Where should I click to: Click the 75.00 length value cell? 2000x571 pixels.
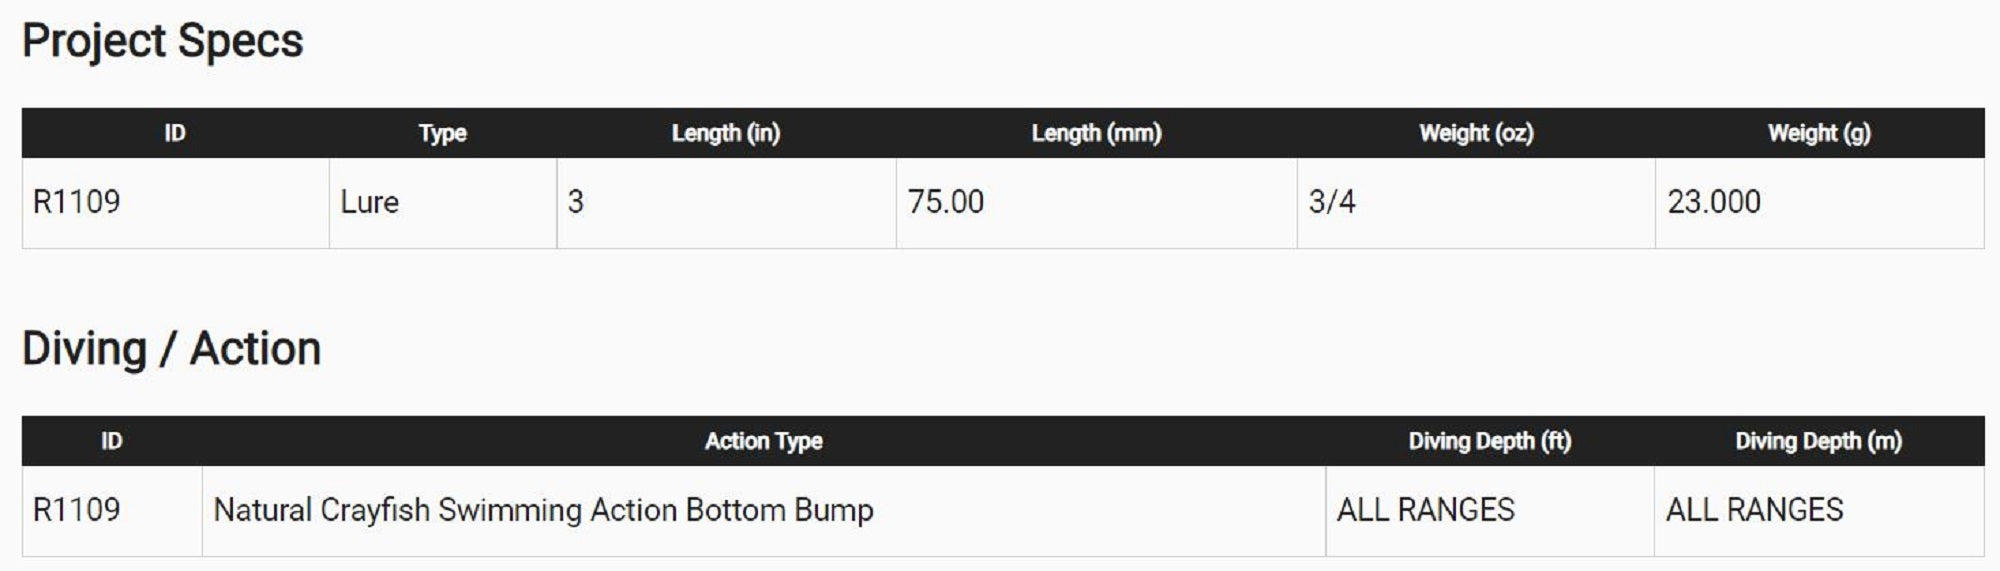946,202
